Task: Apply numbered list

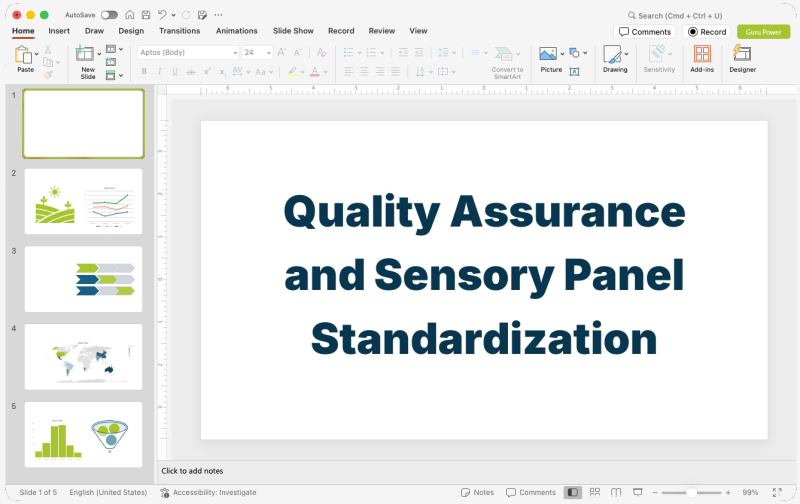Action: click(371, 53)
